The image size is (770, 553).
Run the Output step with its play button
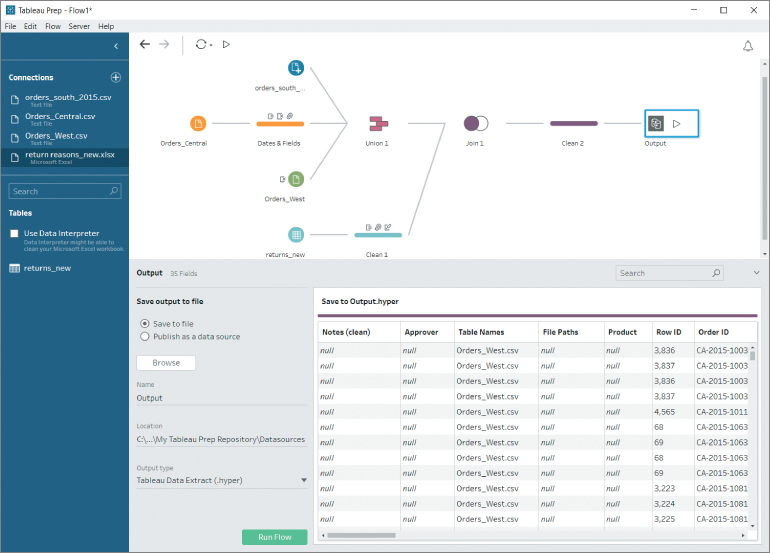677,124
